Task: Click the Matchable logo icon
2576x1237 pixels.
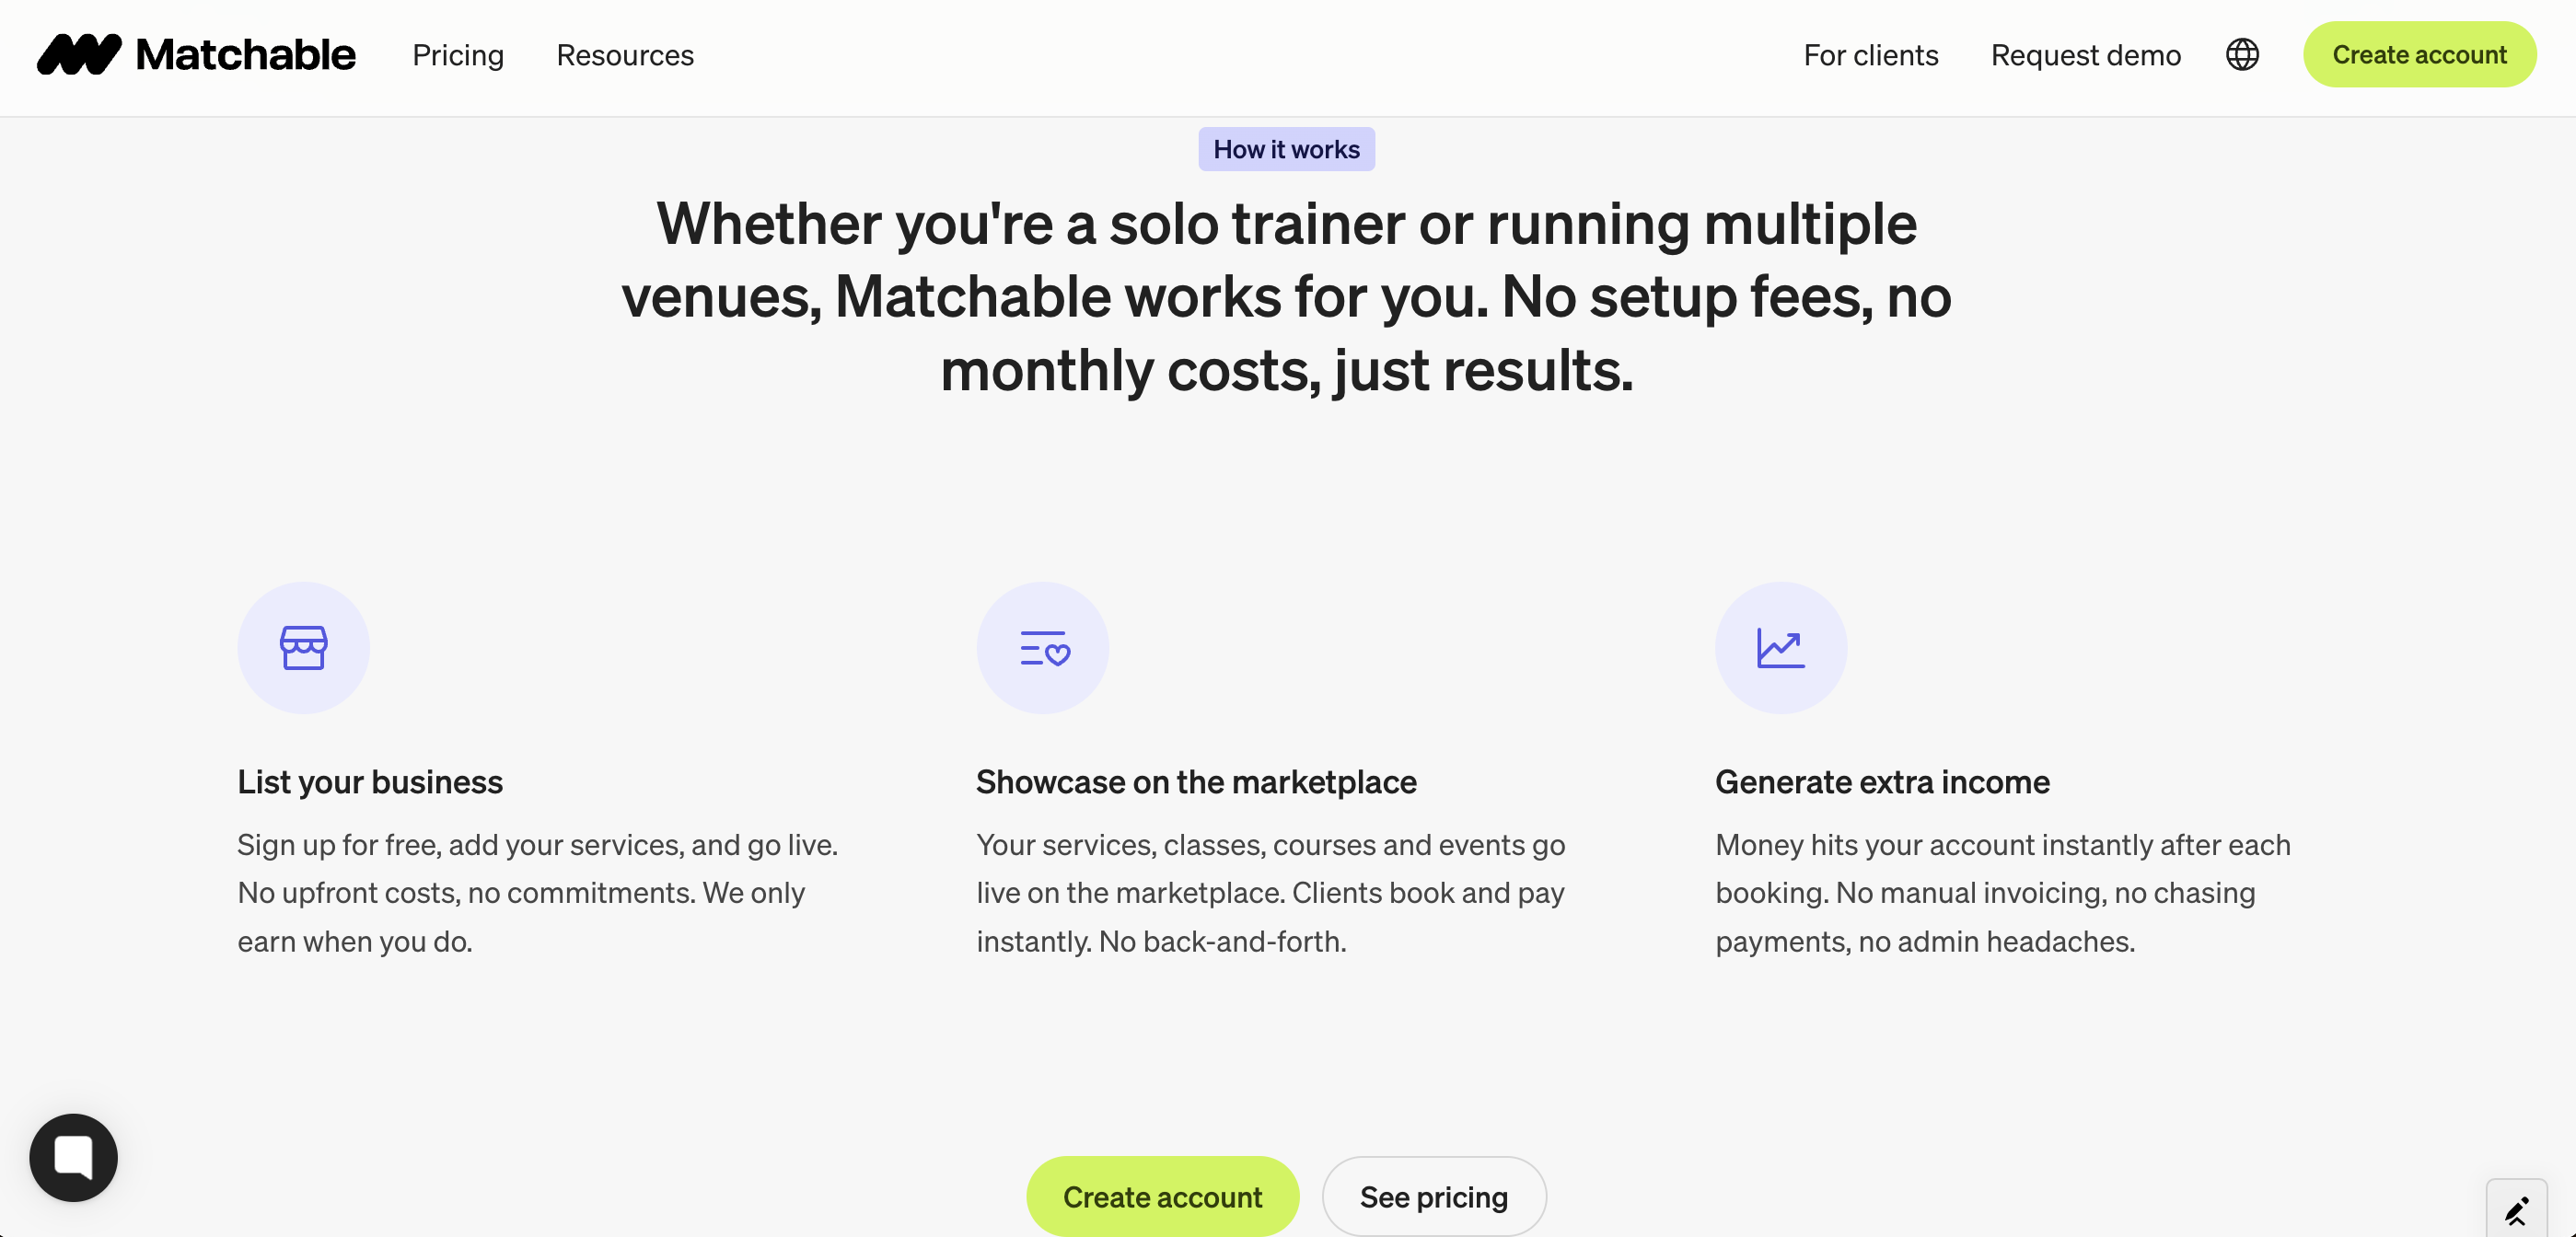Action: click(x=79, y=55)
